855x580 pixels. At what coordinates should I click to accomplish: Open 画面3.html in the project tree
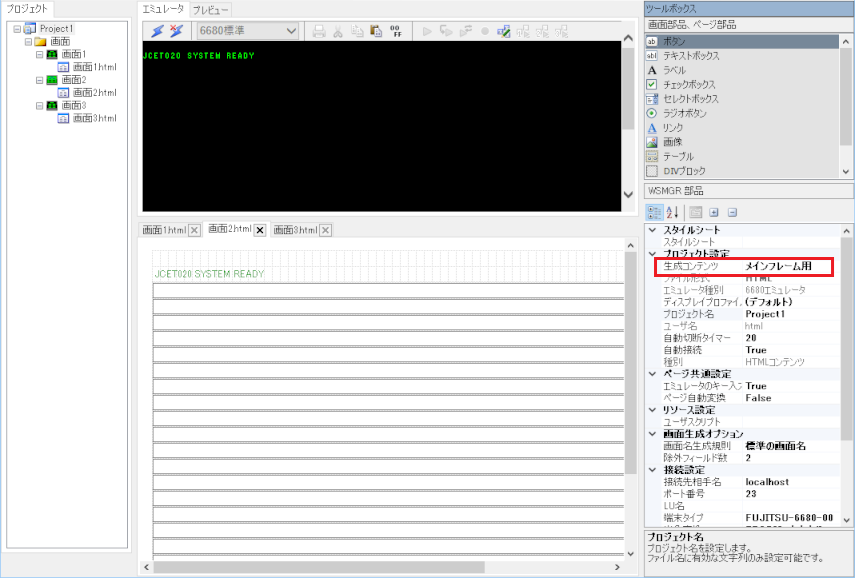tap(94, 118)
